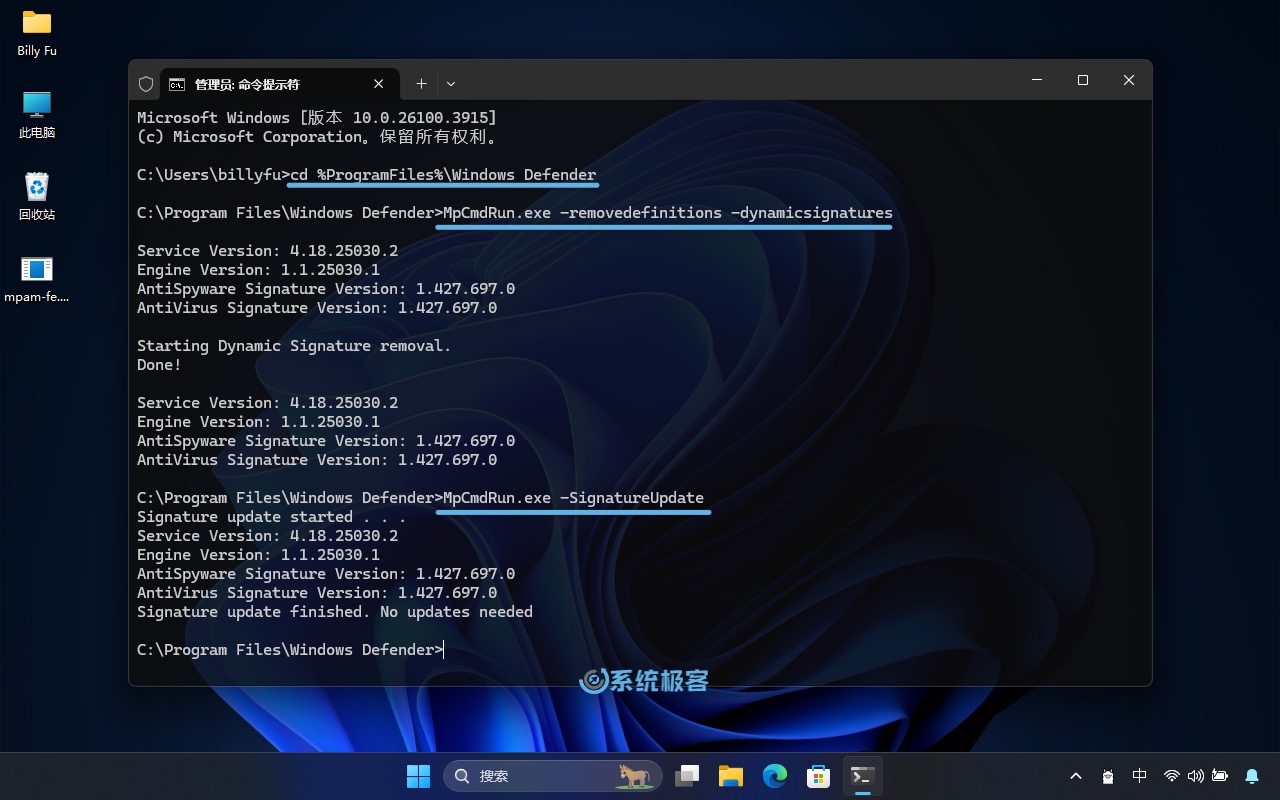Expand the new tab profile dropdown
Image resolution: width=1280 pixels, height=800 pixels.
pyautogui.click(x=451, y=84)
